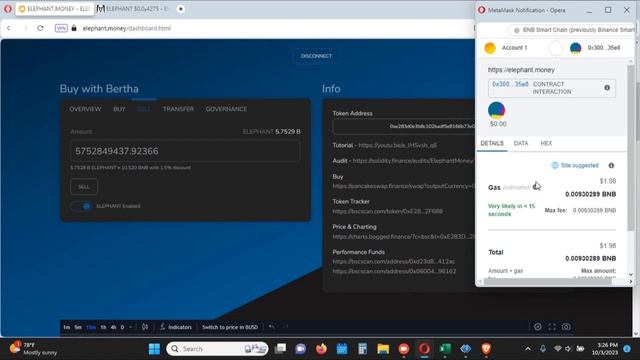
Task: Open Excel from the taskbar
Action: [x=445, y=349]
